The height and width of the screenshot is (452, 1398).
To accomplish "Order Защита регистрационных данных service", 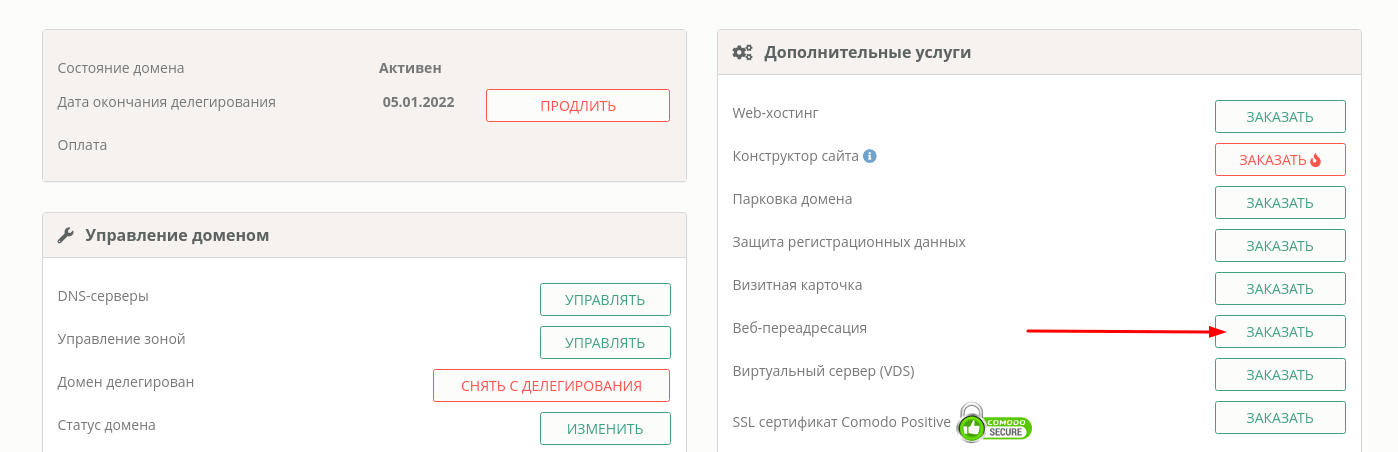I will tap(1280, 246).
